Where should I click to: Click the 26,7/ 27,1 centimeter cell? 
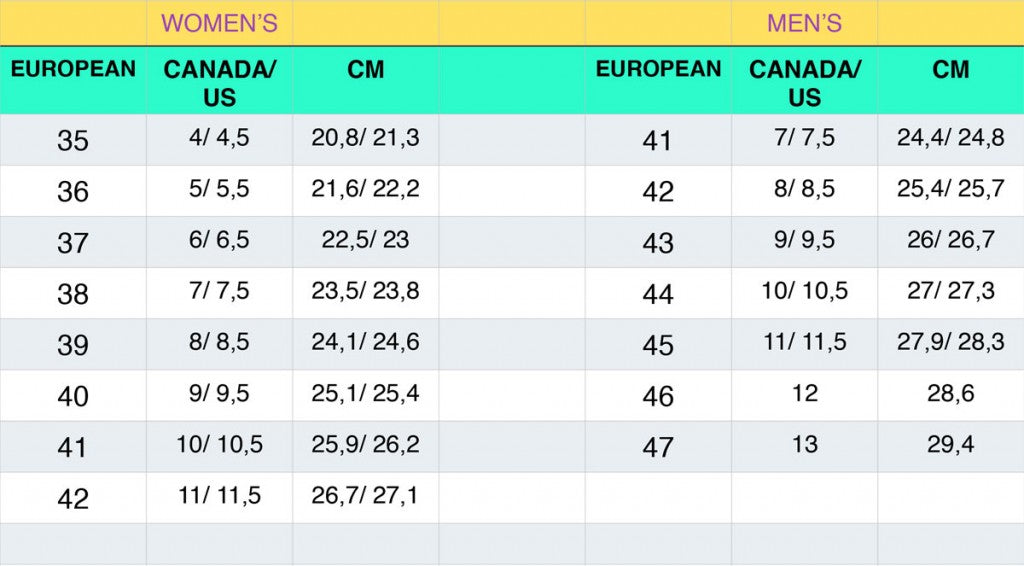(x=365, y=496)
